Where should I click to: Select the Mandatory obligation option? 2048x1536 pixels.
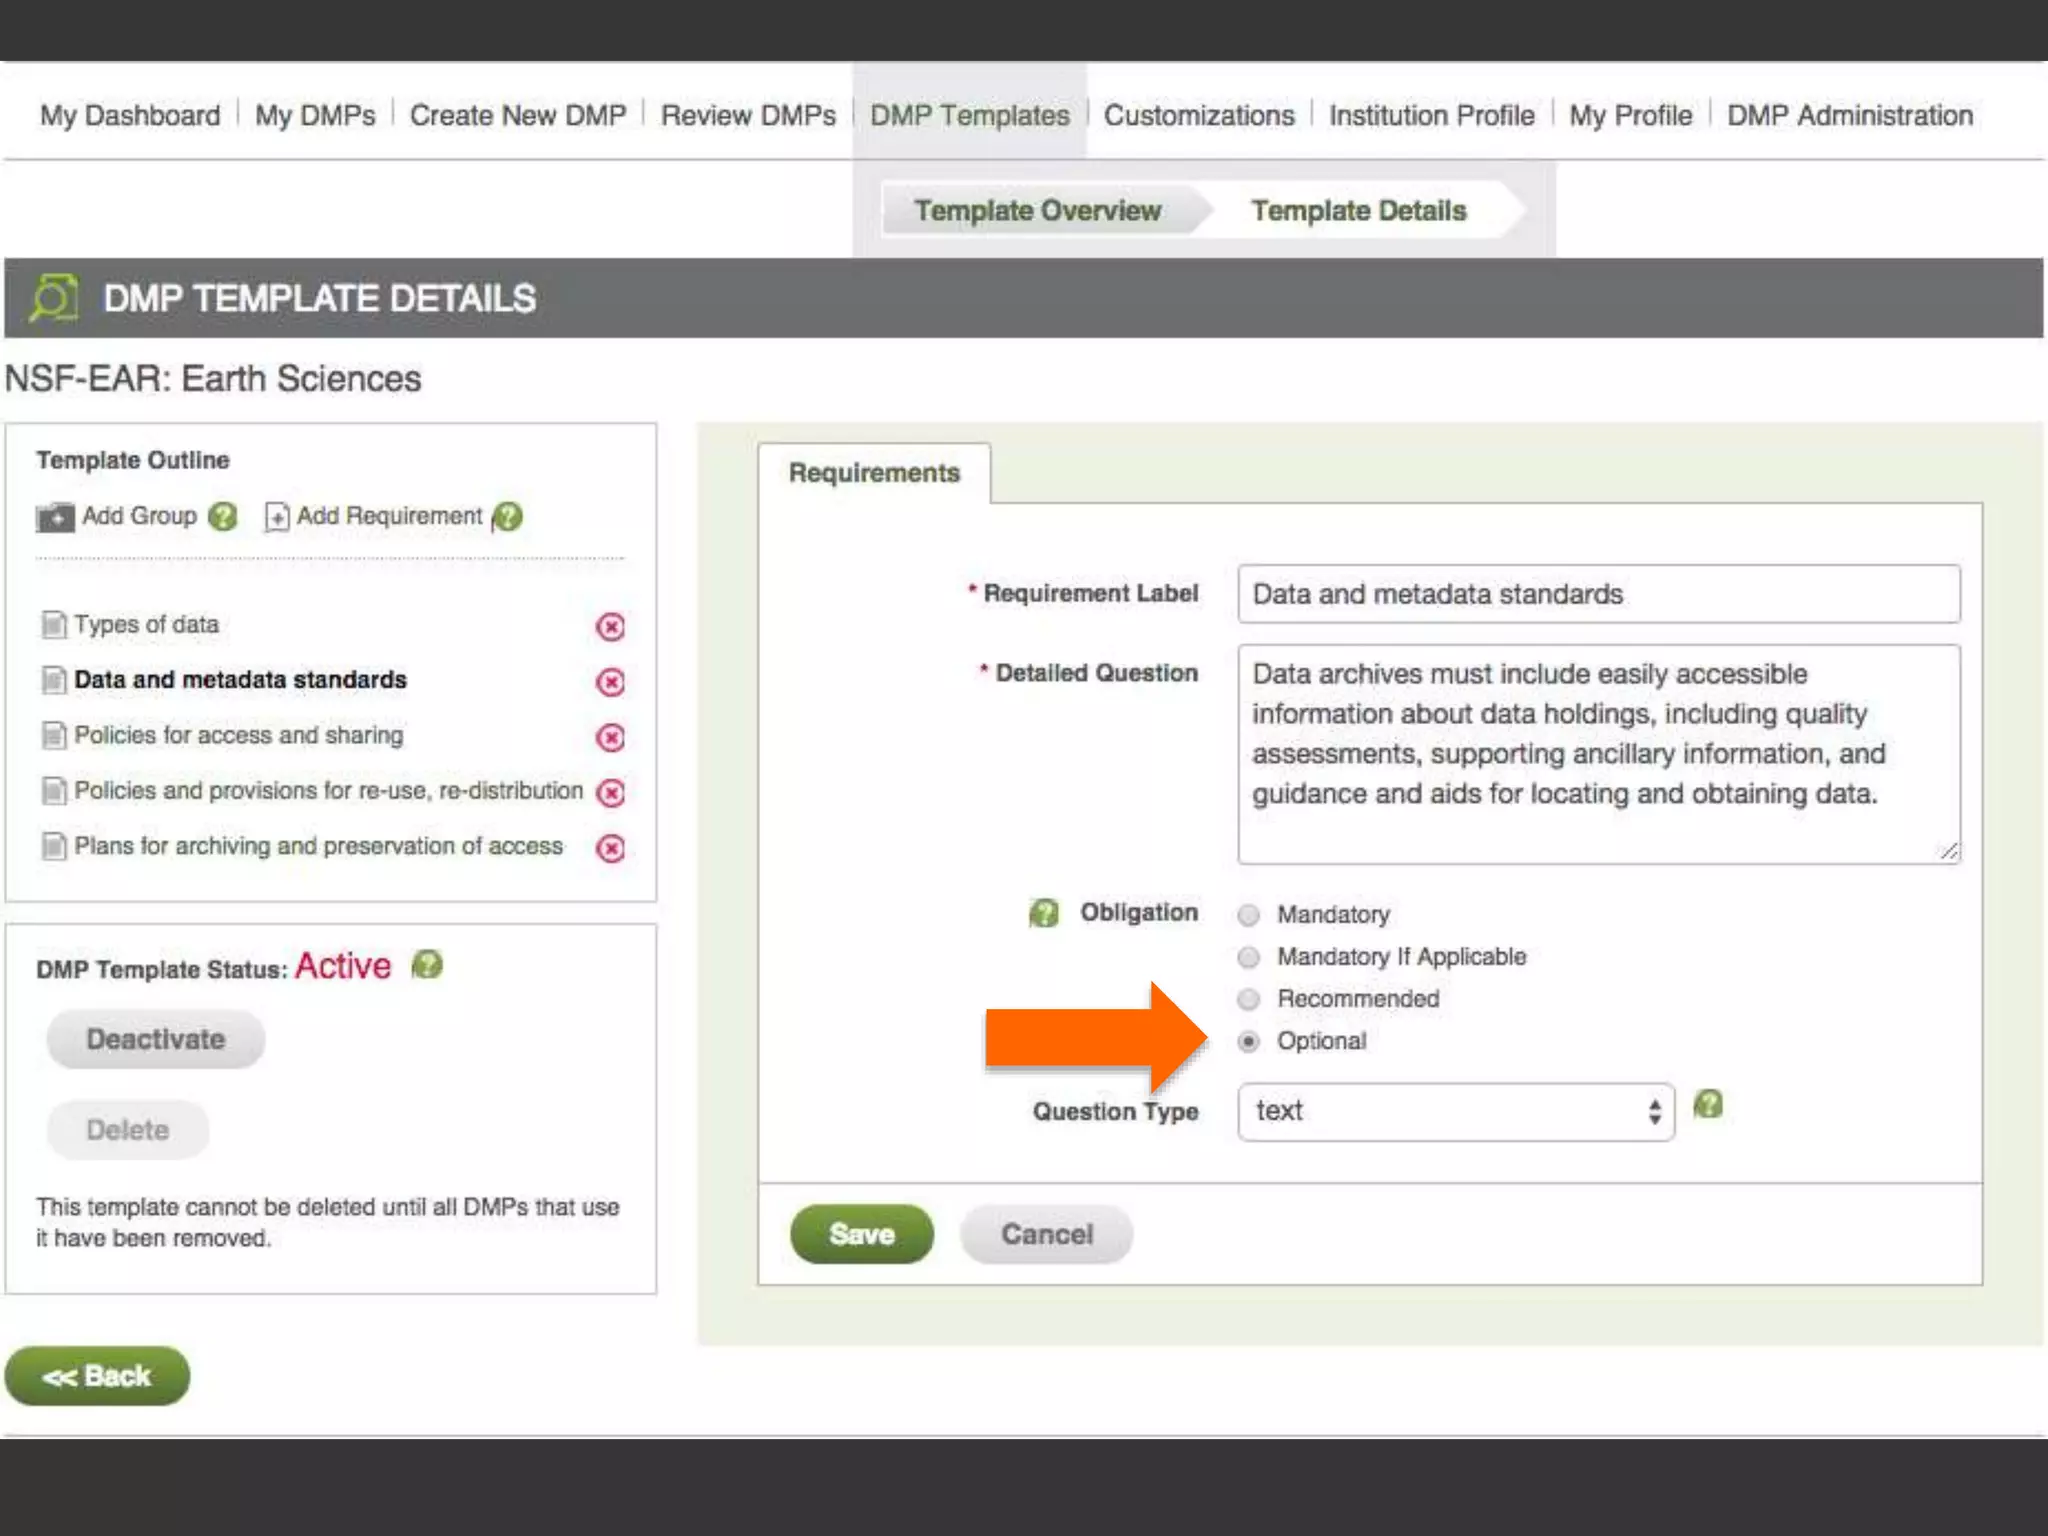tap(1248, 915)
